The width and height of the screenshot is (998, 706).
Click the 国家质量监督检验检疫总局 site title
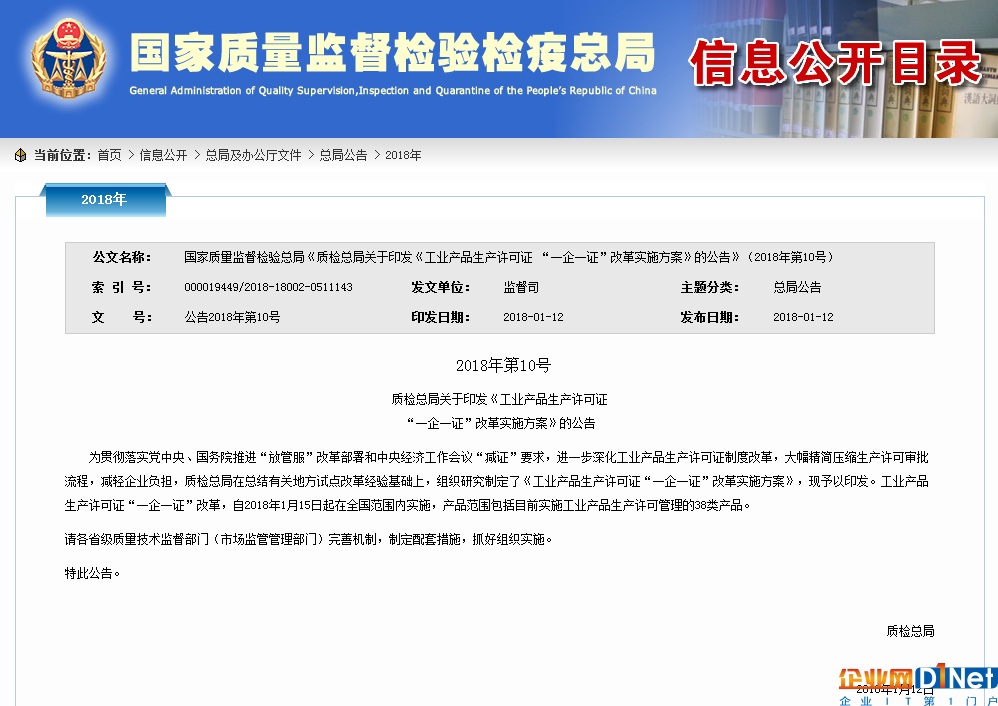[x=393, y=52]
